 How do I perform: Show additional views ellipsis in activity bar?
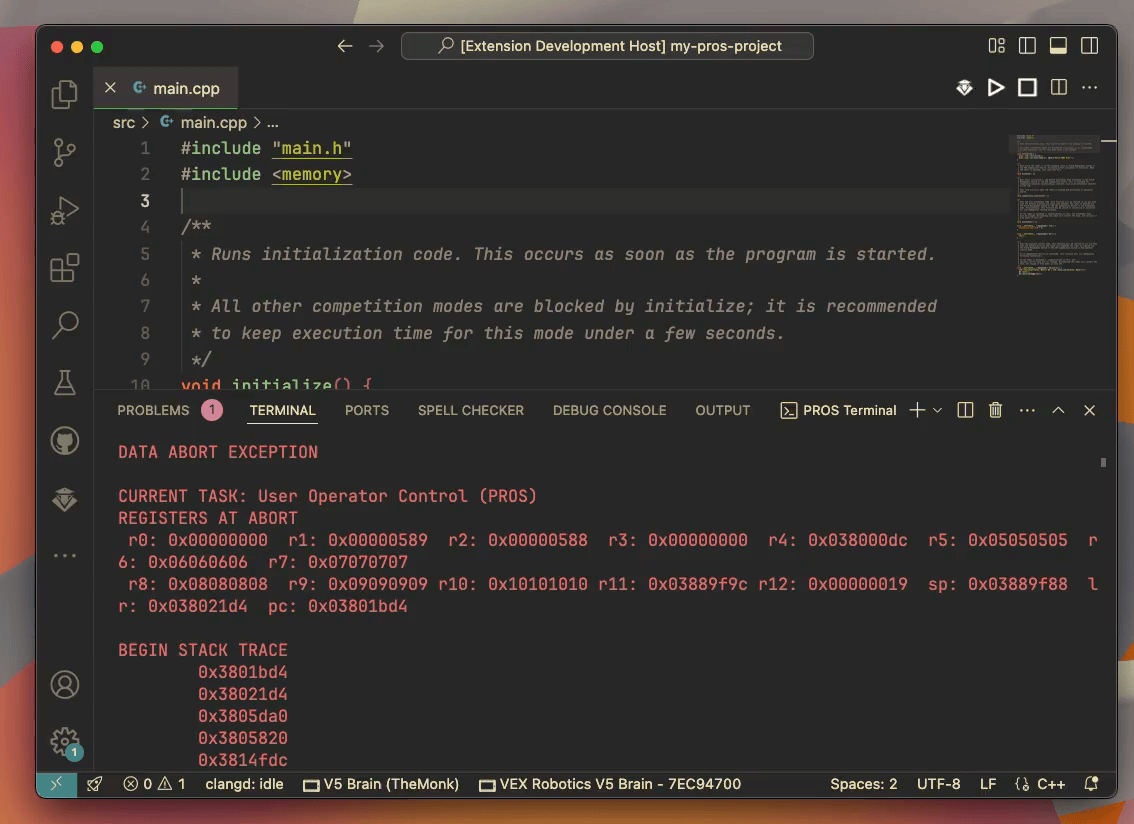(64, 556)
